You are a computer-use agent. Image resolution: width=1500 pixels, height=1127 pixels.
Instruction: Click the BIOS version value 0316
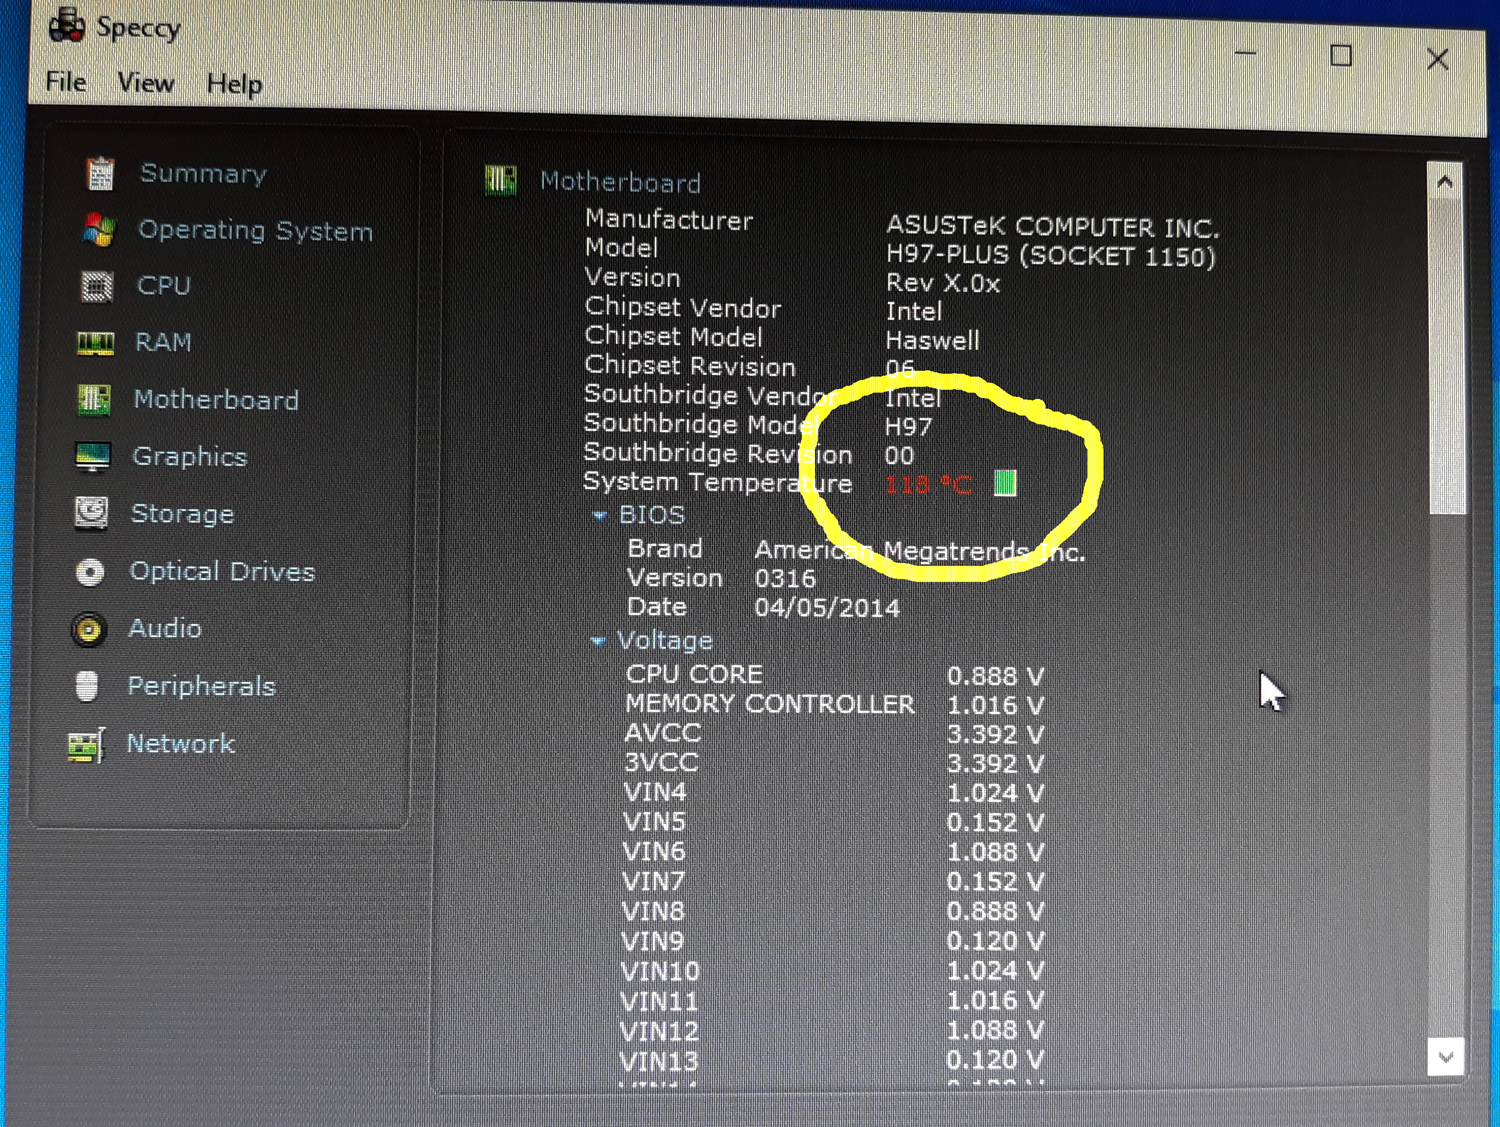(x=785, y=578)
